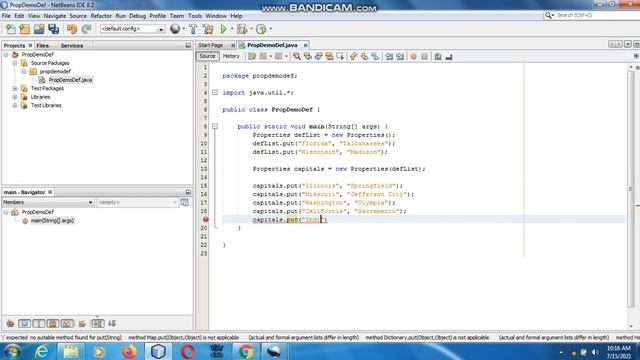640x360 pixels.
Task: Click the Comment code icon
Action: pyautogui.click(x=438, y=57)
